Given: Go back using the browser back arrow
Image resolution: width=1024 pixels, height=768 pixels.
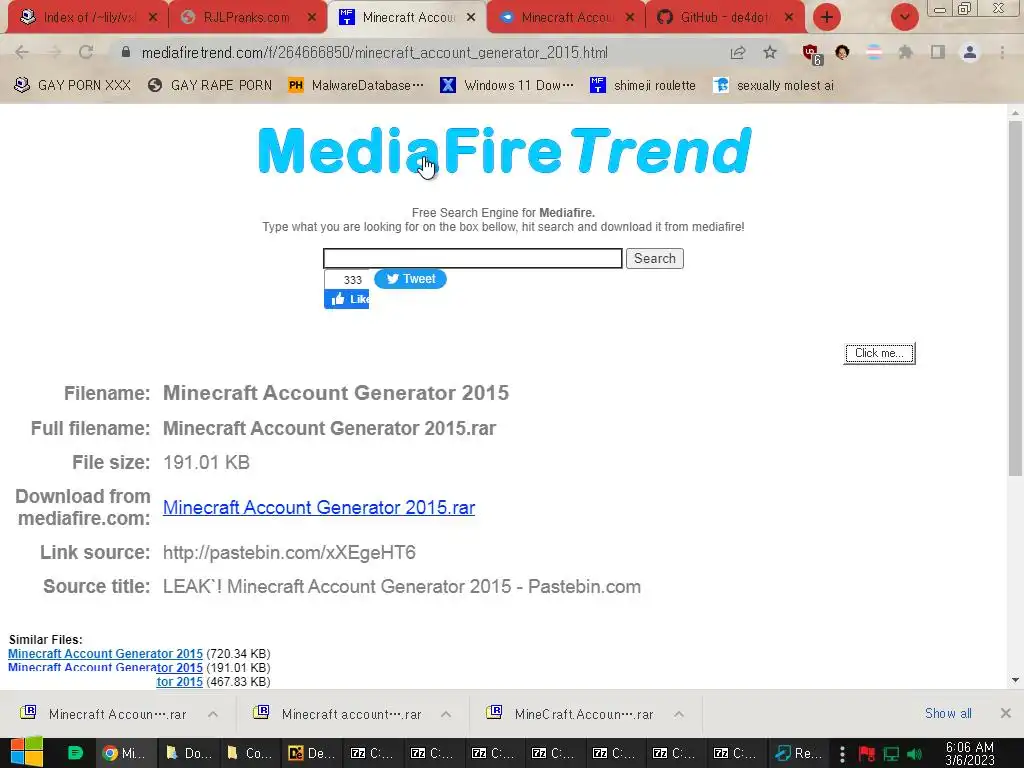Looking at the screenshot, I should (x=22, y=52).
